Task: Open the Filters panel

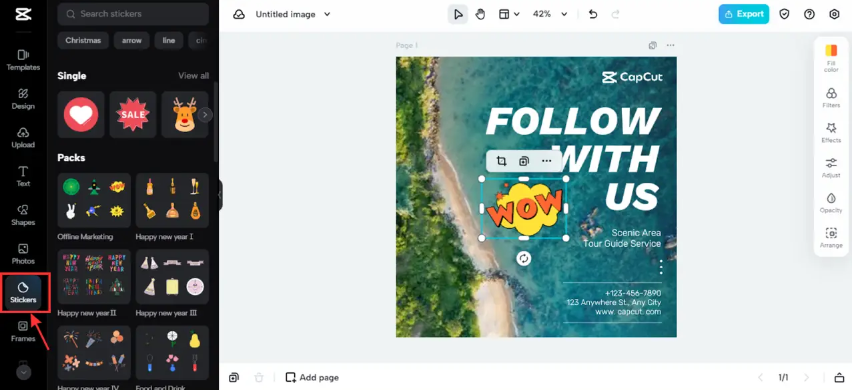Action: pos(831,98)
